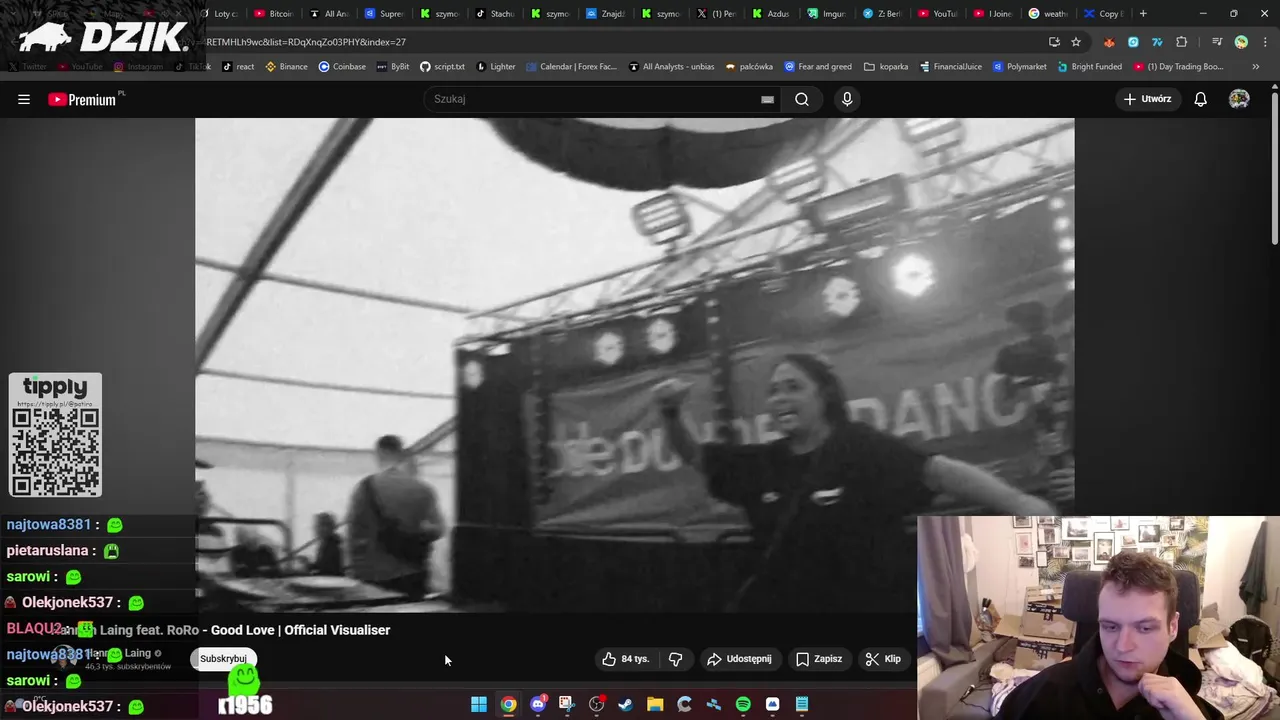Image resolution: width=1280 pixels, height=720 pixels.
Task: Open the Binance bookmark
Action: [287, 67]
